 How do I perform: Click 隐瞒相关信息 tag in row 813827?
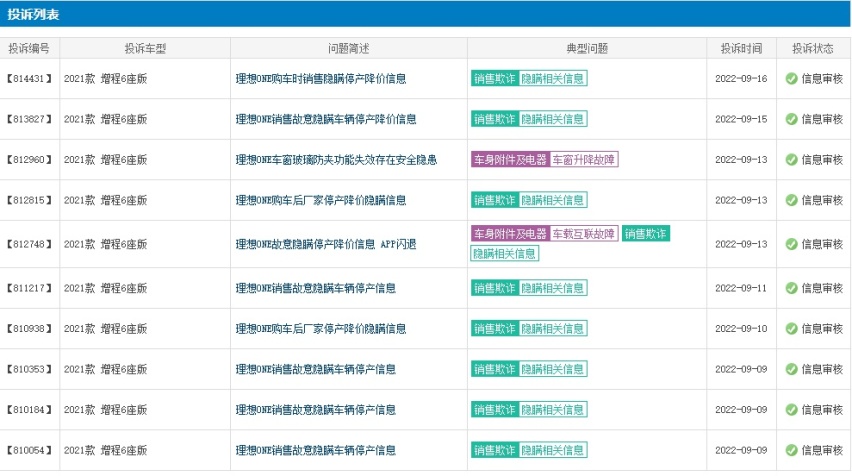553,119
